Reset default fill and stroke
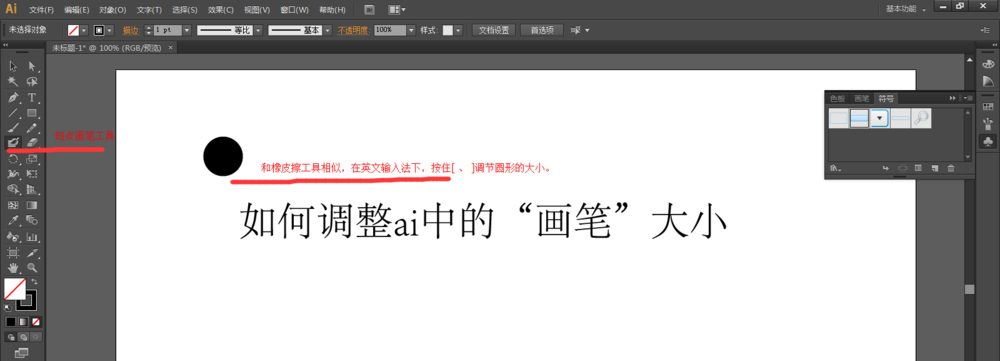 [x=8, y=307]
